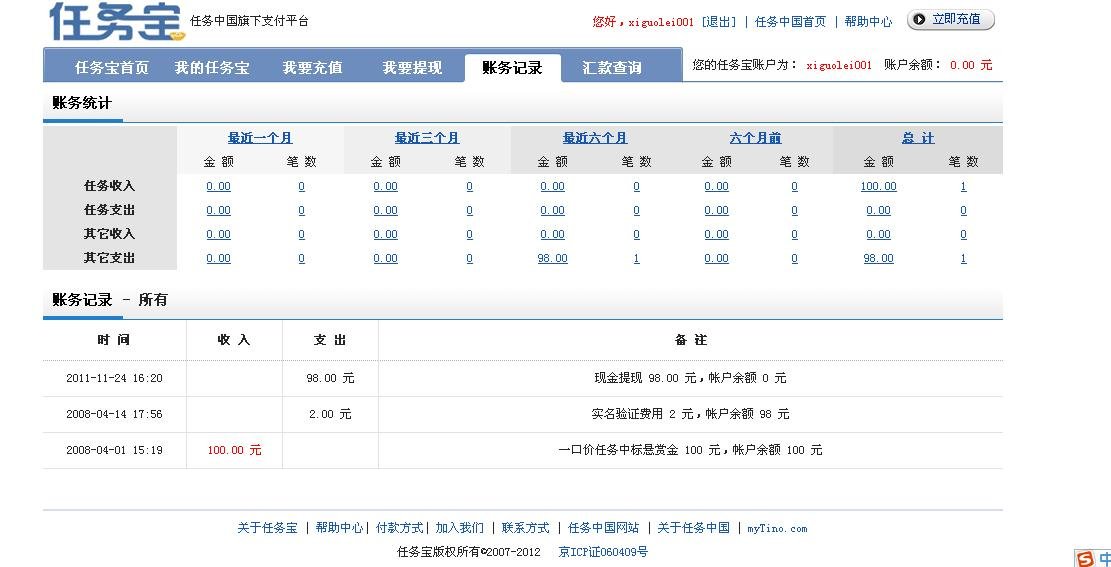
Task: Open myTino.com footer link
Action: (777, 528)
